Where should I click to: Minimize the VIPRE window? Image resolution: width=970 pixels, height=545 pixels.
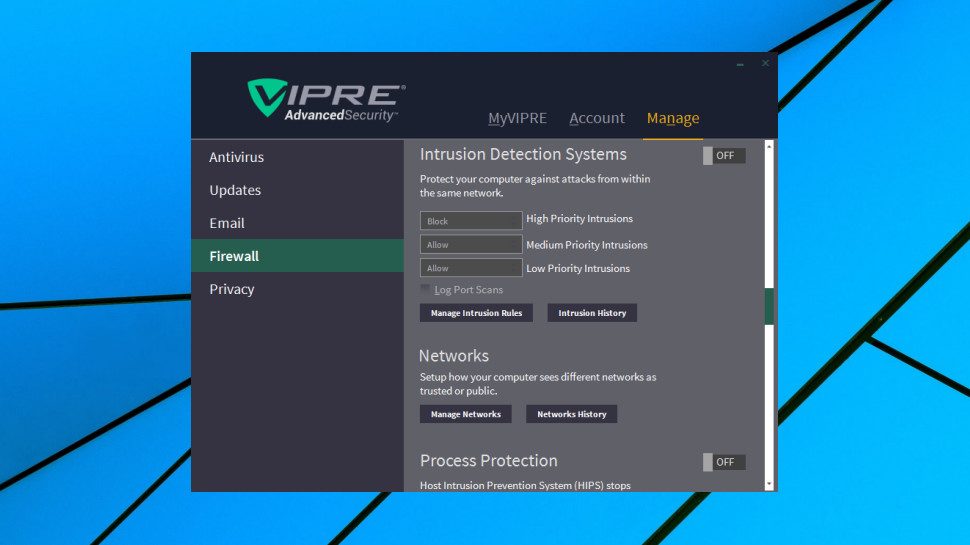point(740,64)
